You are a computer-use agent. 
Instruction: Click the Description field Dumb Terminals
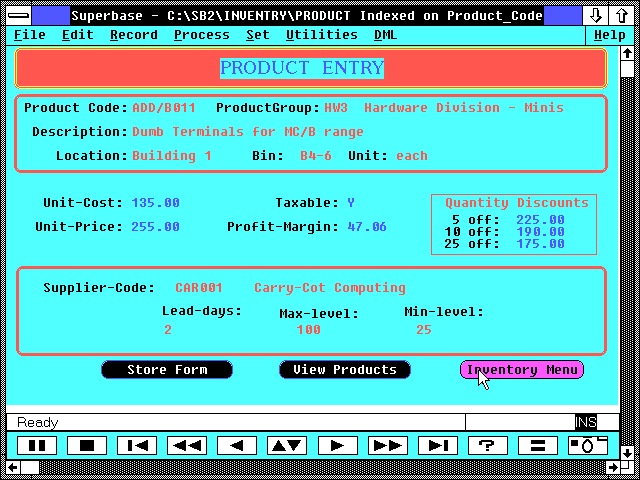[248, 132]
